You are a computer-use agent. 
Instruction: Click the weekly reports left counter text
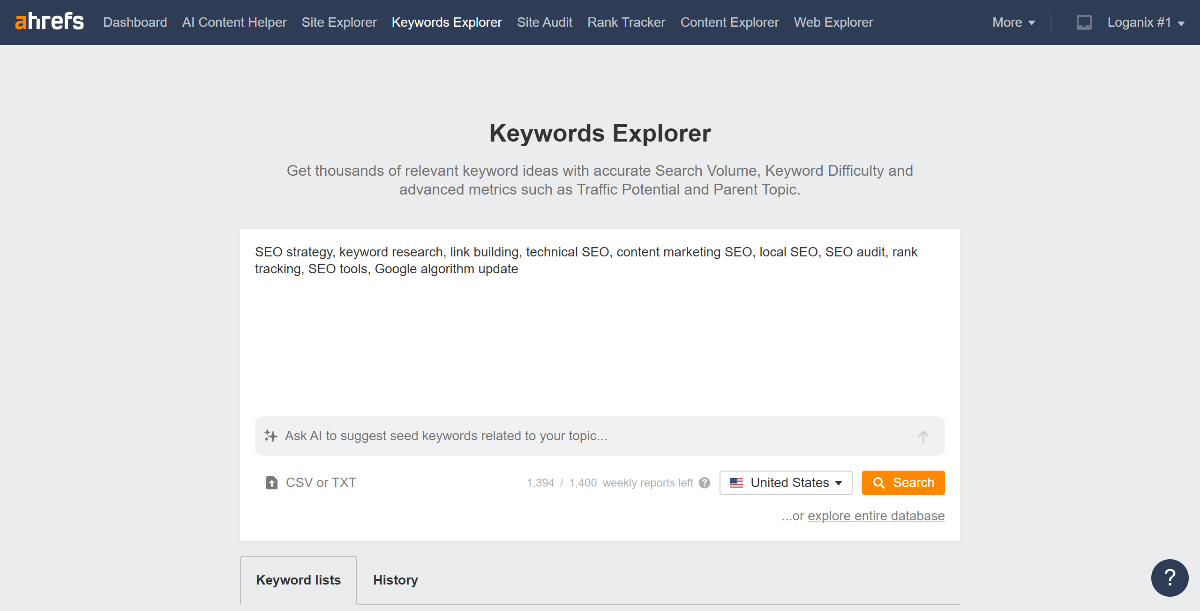(x=610, y=483)
